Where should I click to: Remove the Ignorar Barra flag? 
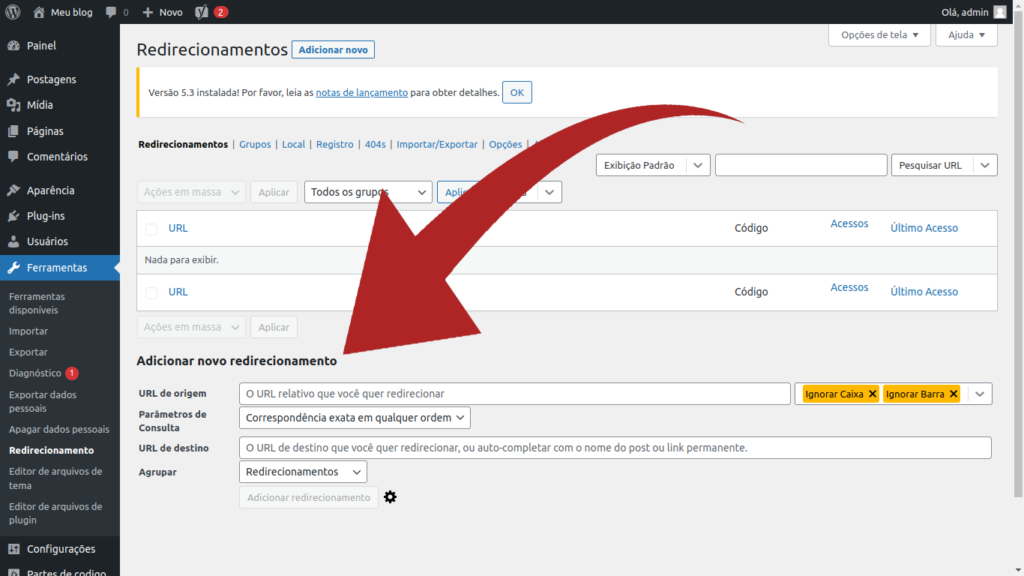point(953,394)
